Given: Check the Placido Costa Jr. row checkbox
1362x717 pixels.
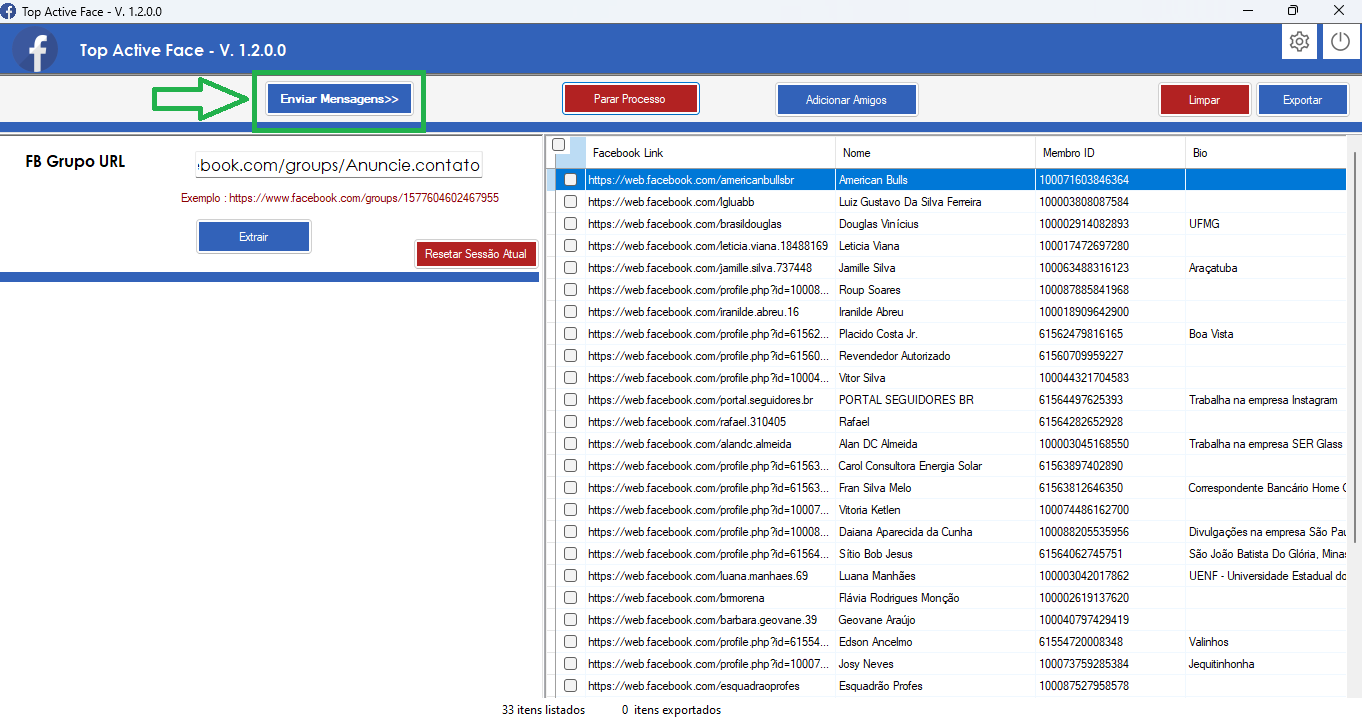Looking at the screenshot, I should pyautogui.click(x=570, y=334).
